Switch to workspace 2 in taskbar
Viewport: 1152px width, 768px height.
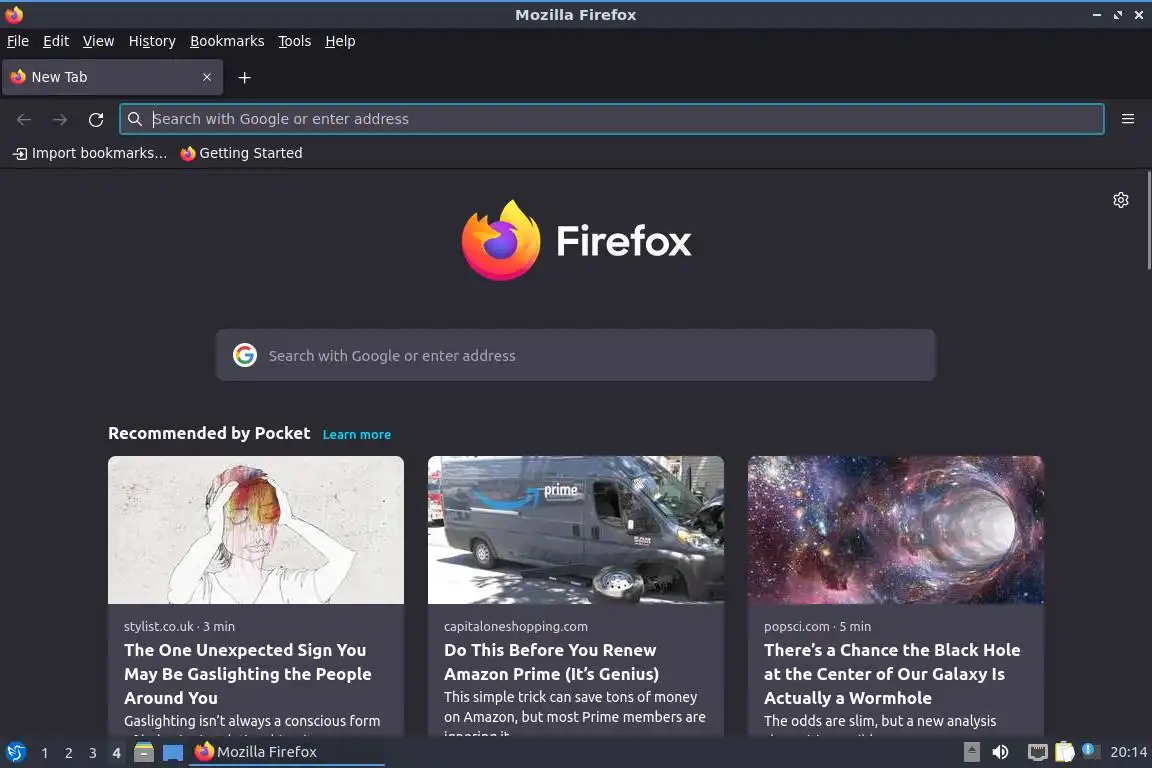point(68,753)
